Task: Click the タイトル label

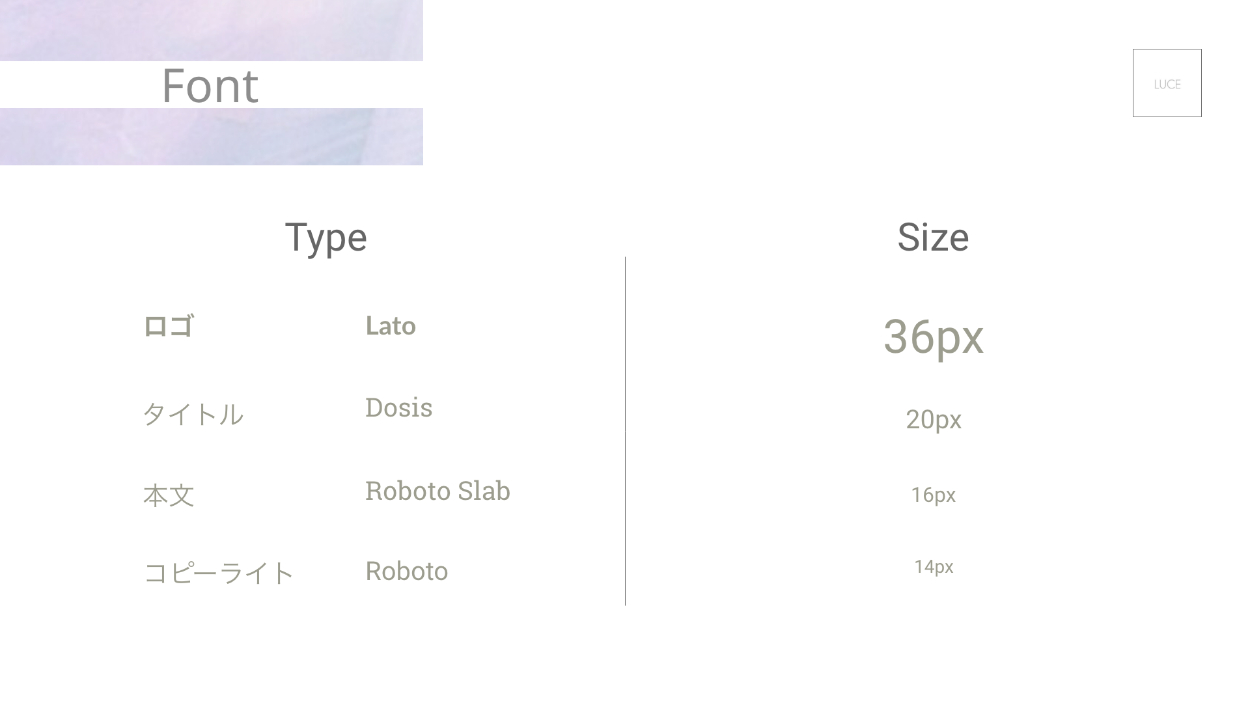Action: tap(193, 414)
